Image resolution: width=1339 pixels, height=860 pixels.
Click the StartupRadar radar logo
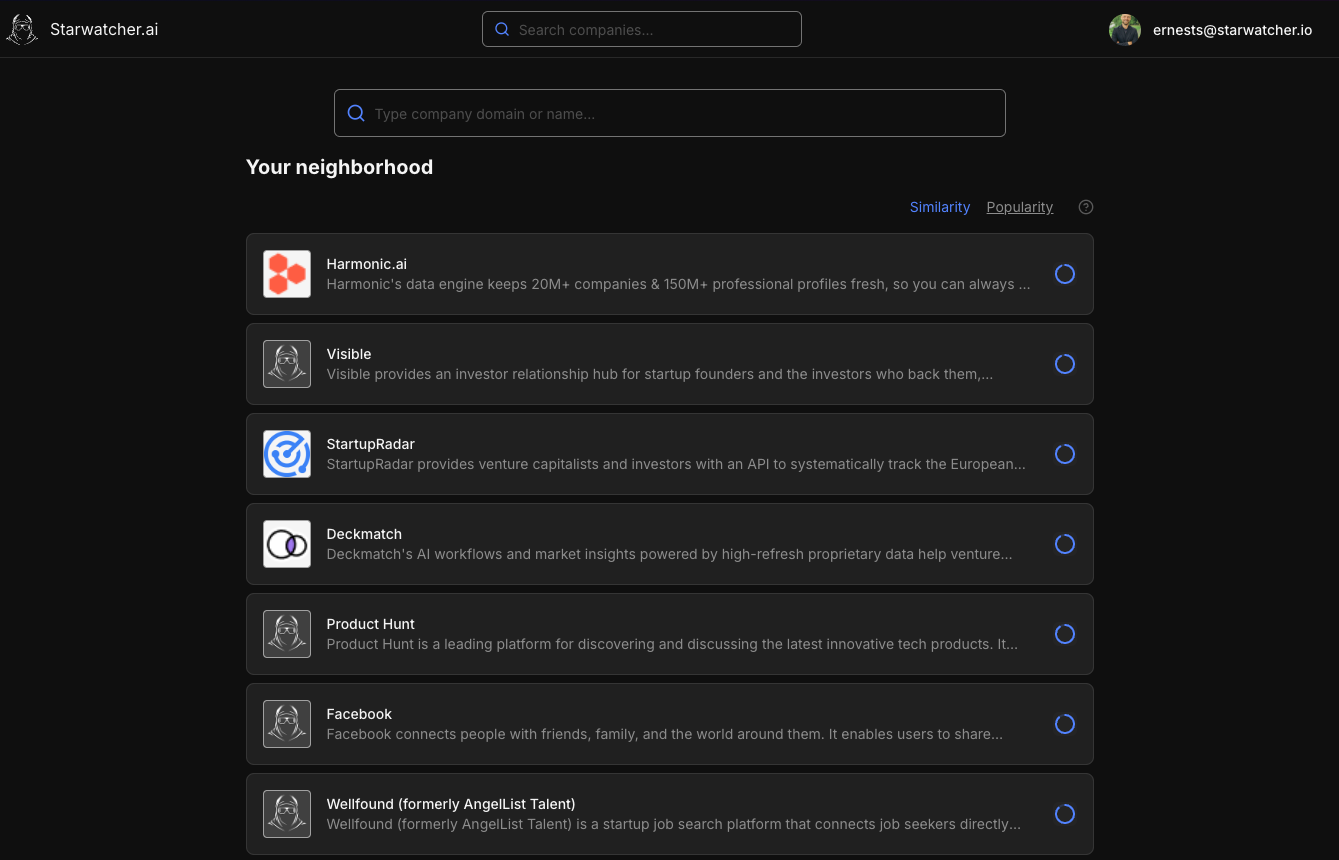point(287,454)
